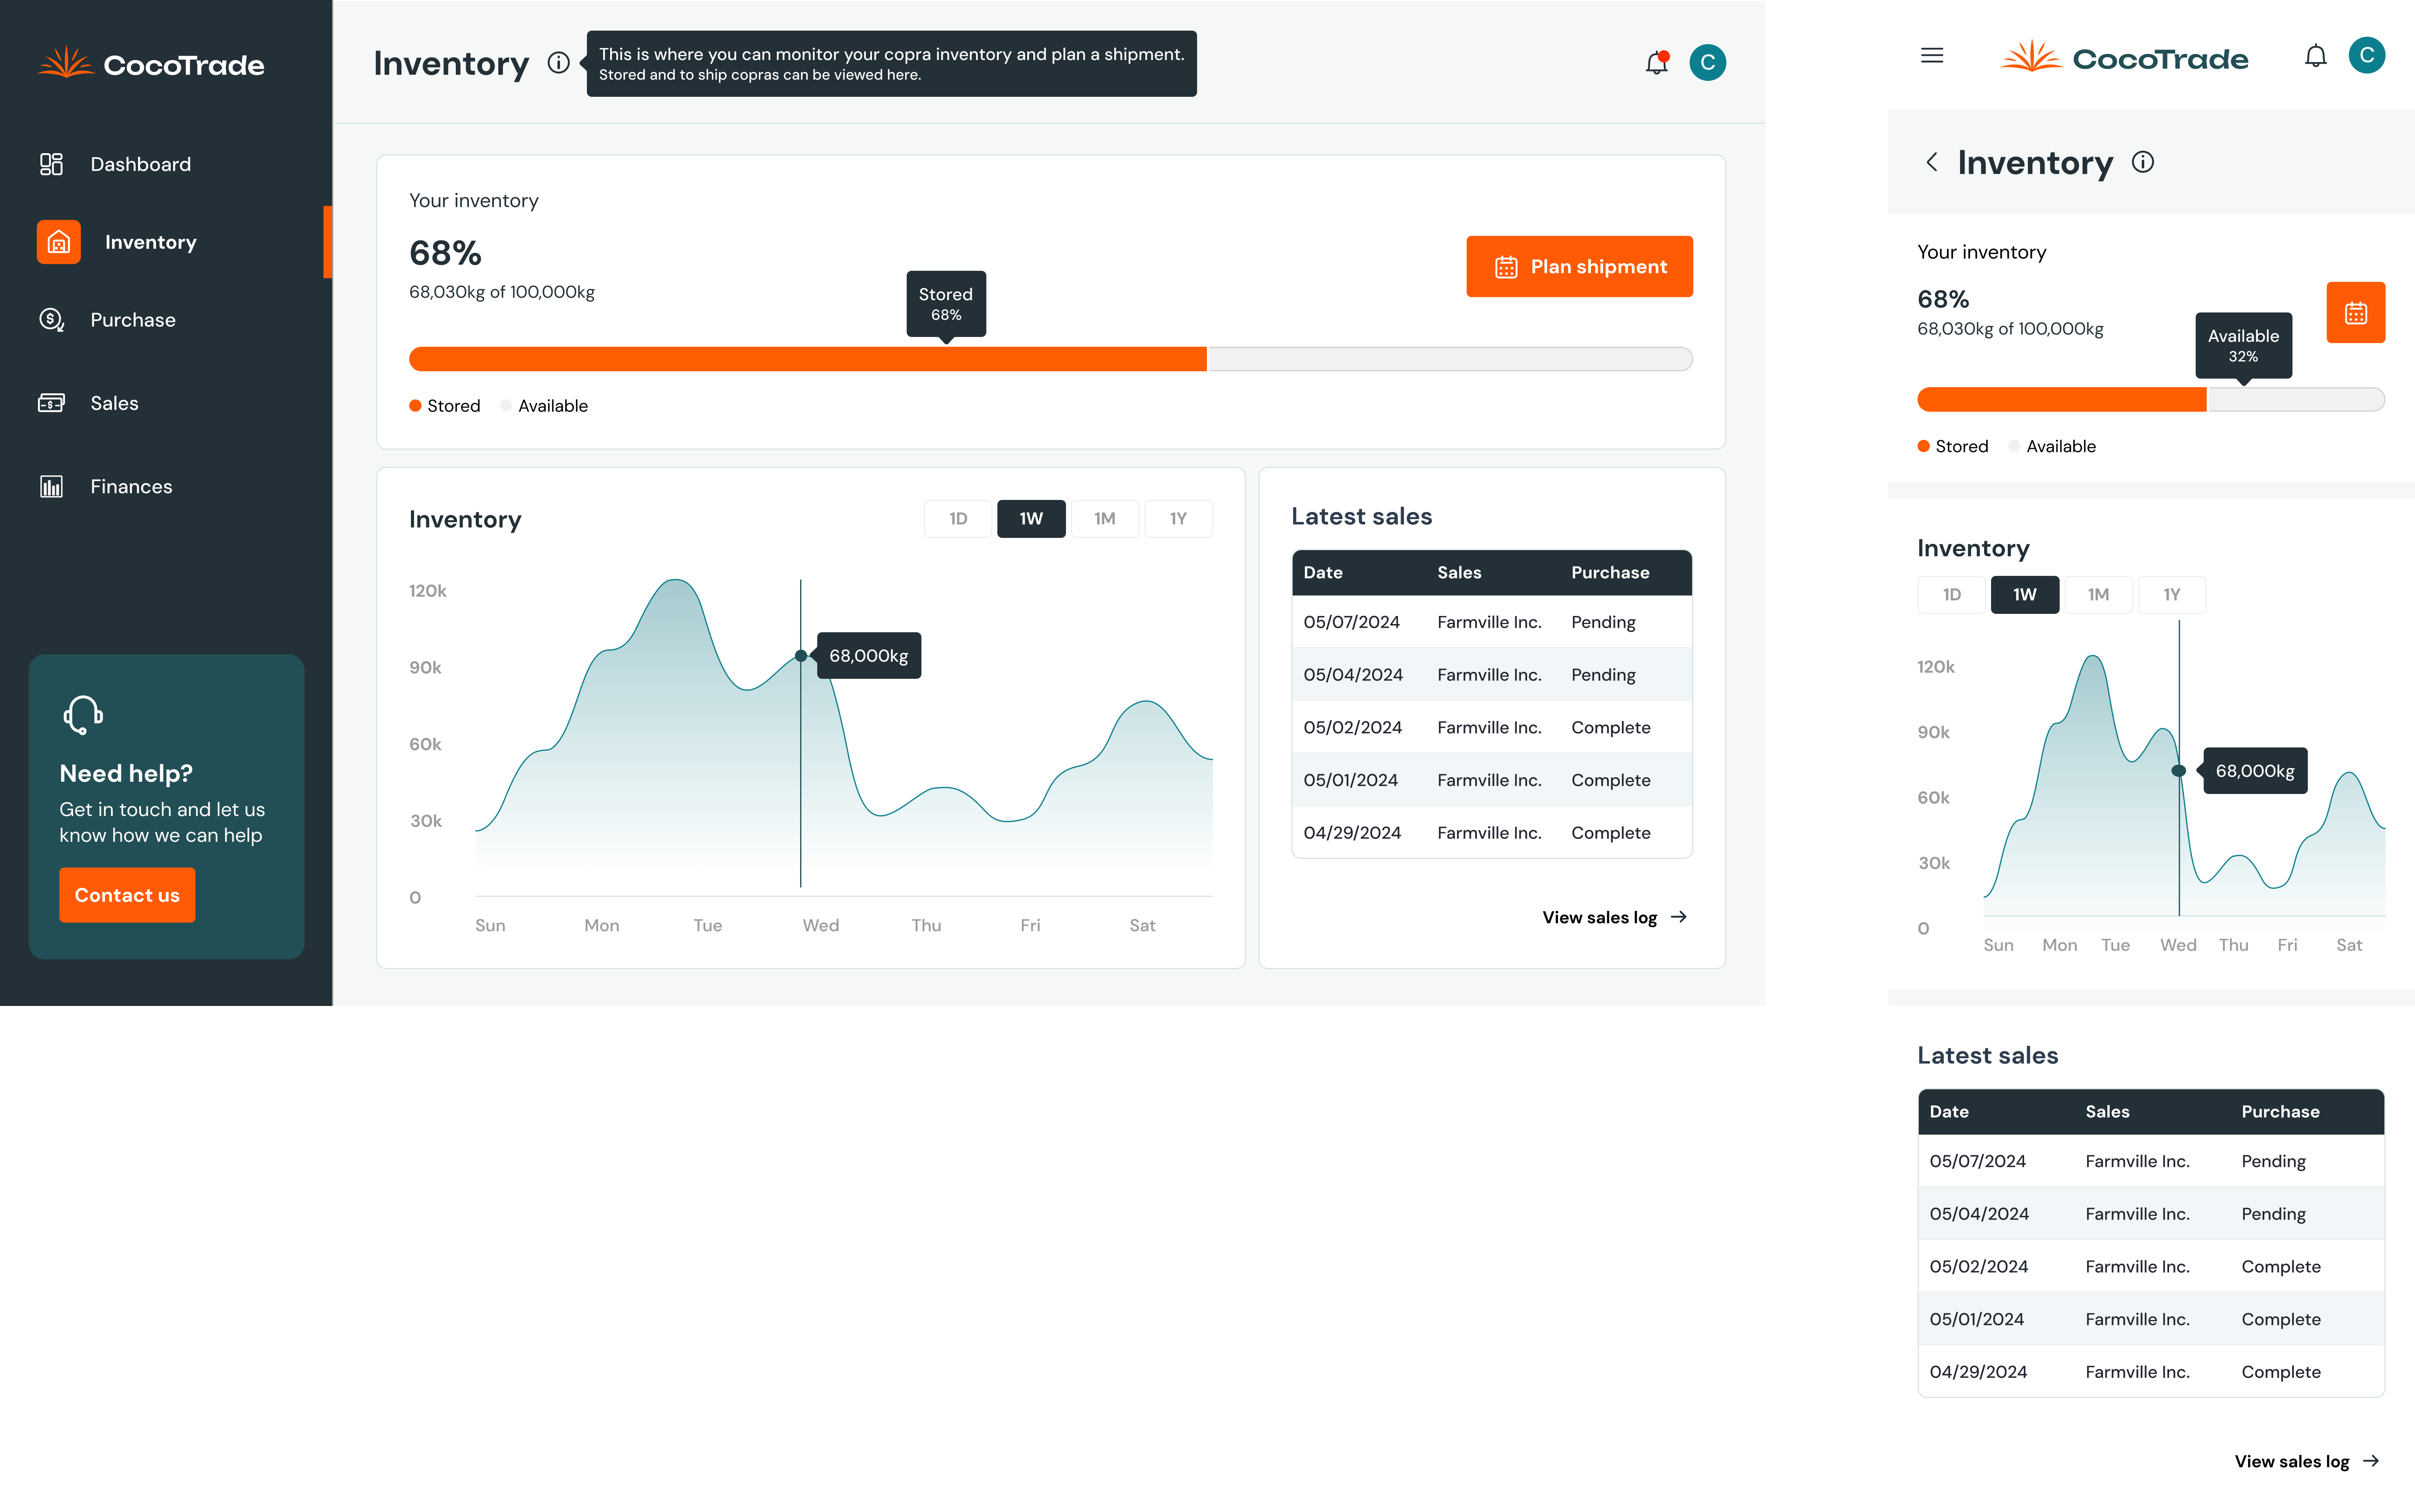Open mobile user avatar C
This screenshot has height=1512, width=2415.
click(x=2367, y=55)
